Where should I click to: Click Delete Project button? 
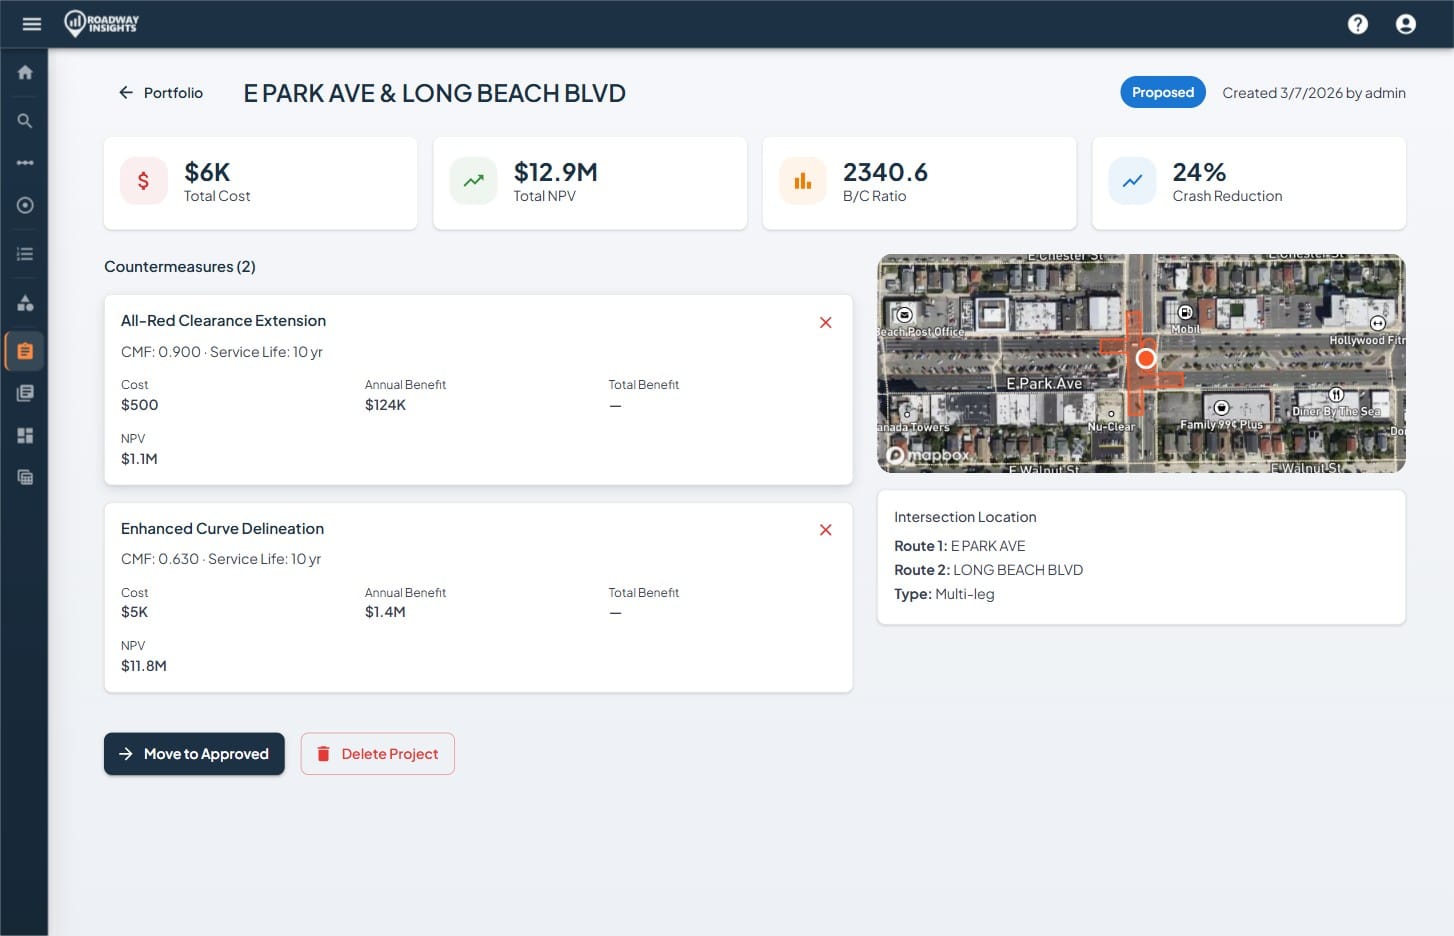coord(378,754)
